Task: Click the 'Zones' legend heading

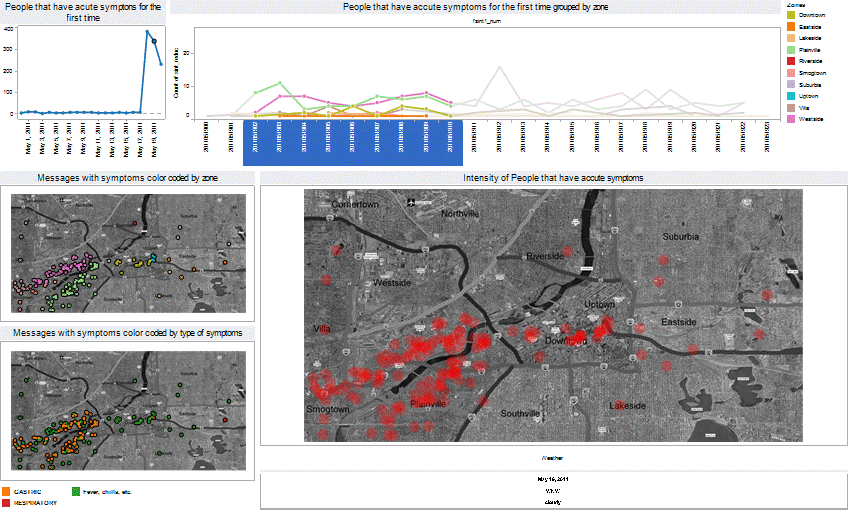Action: (x=796, y=5)
